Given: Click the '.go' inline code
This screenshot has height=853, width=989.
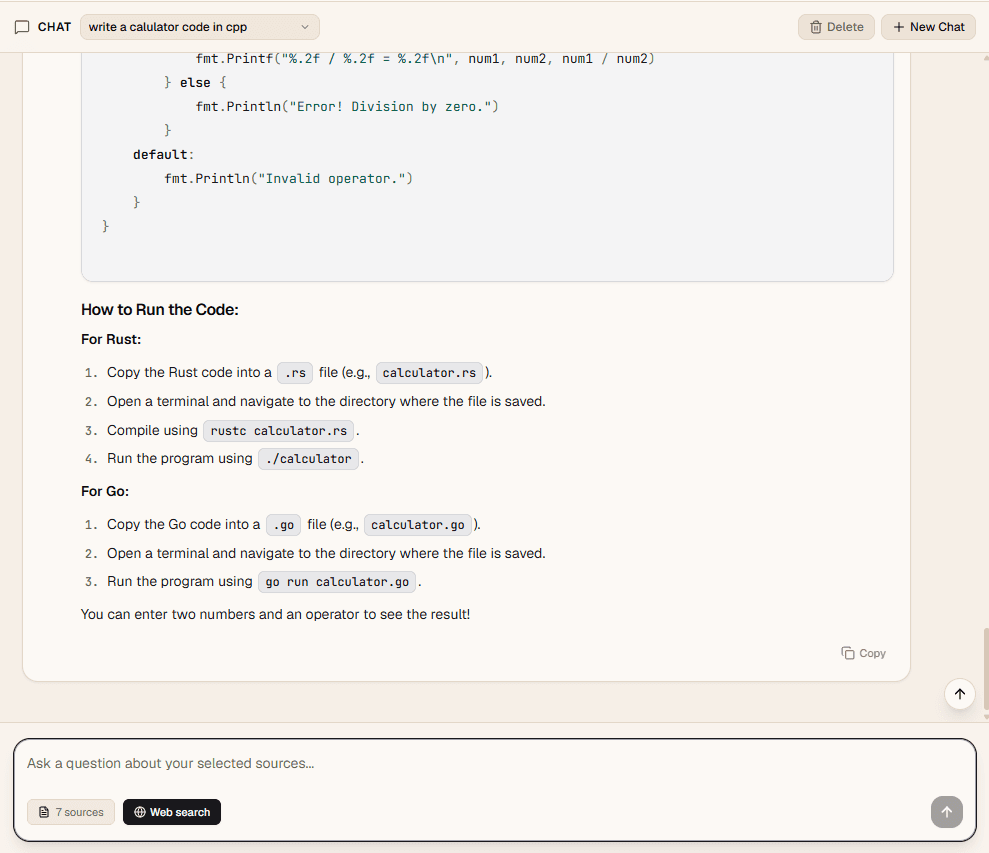Looking at the screenshot, I should coord(283,525).
